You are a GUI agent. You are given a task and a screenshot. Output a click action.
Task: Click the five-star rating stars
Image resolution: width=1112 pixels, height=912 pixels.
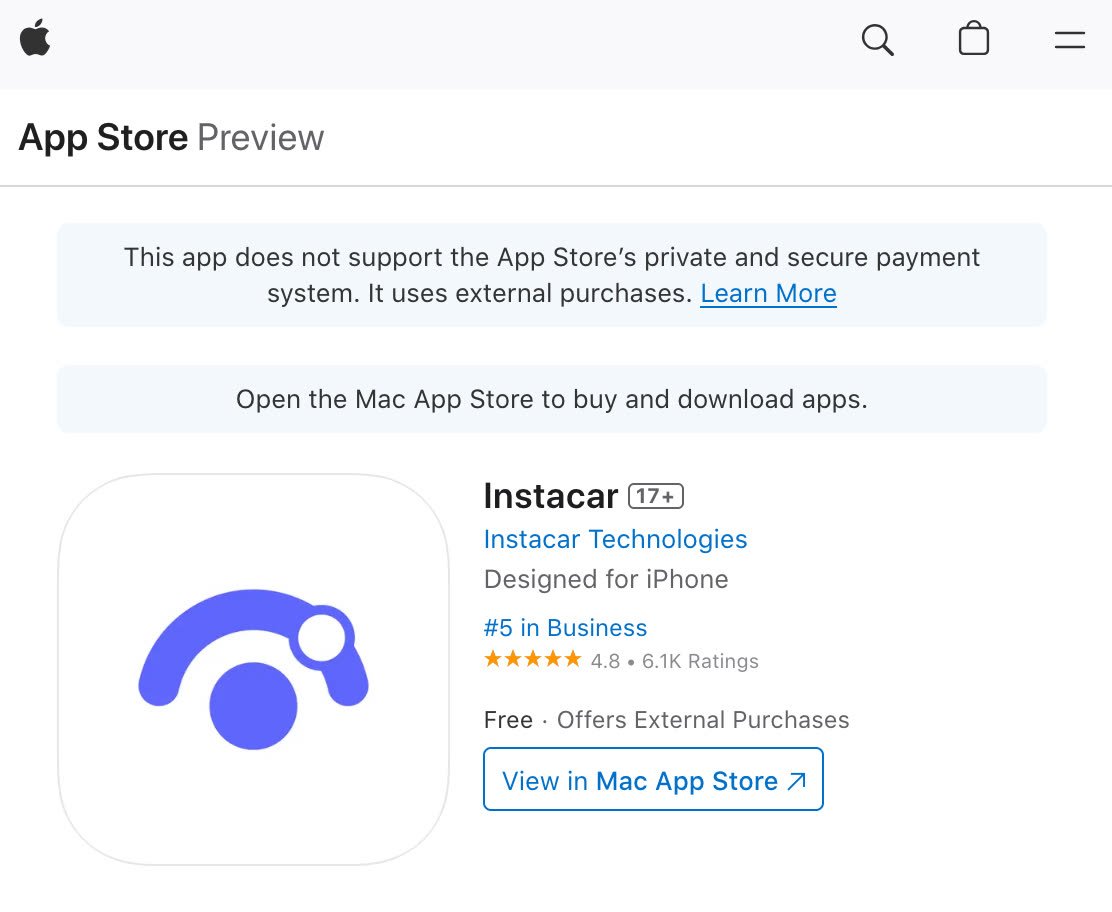[533, 660]
